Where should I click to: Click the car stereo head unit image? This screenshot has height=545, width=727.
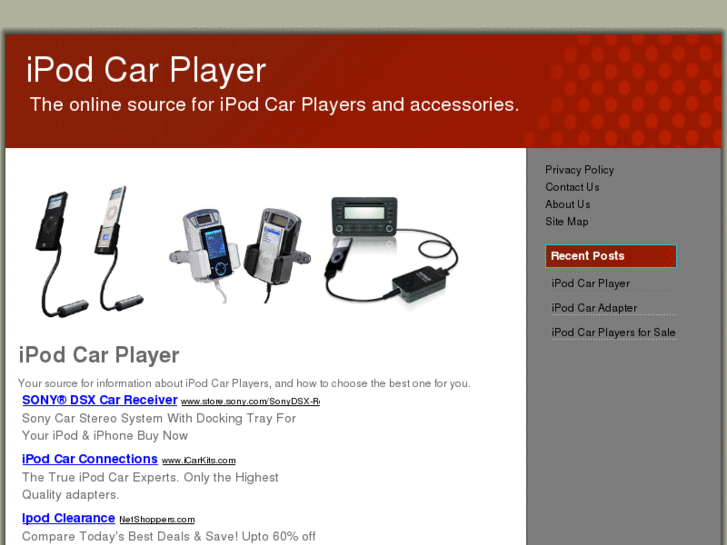[364, 216]
